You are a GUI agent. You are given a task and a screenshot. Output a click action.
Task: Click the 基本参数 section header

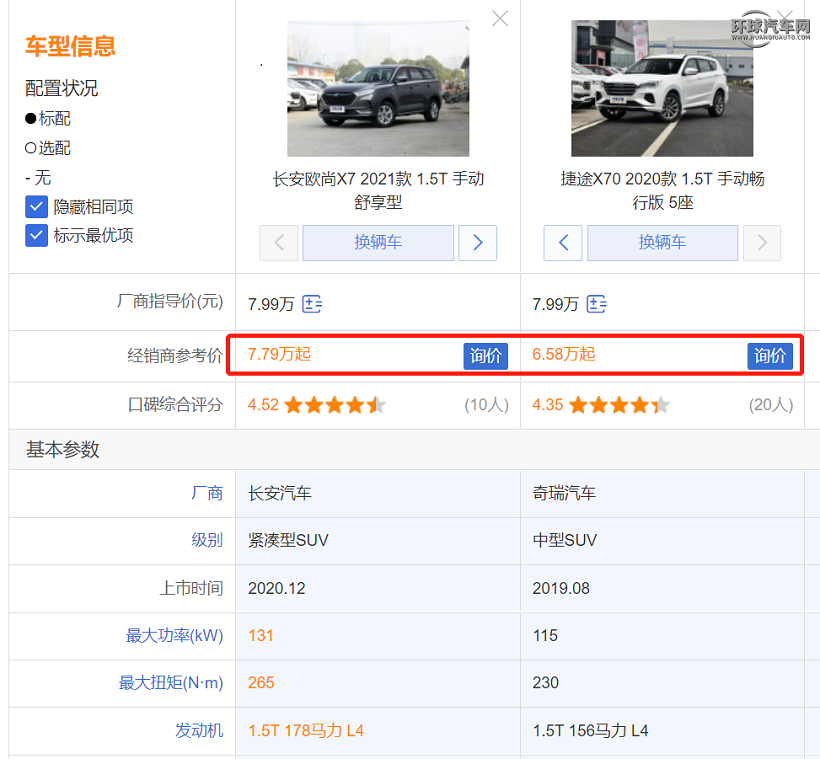point(63,449)
